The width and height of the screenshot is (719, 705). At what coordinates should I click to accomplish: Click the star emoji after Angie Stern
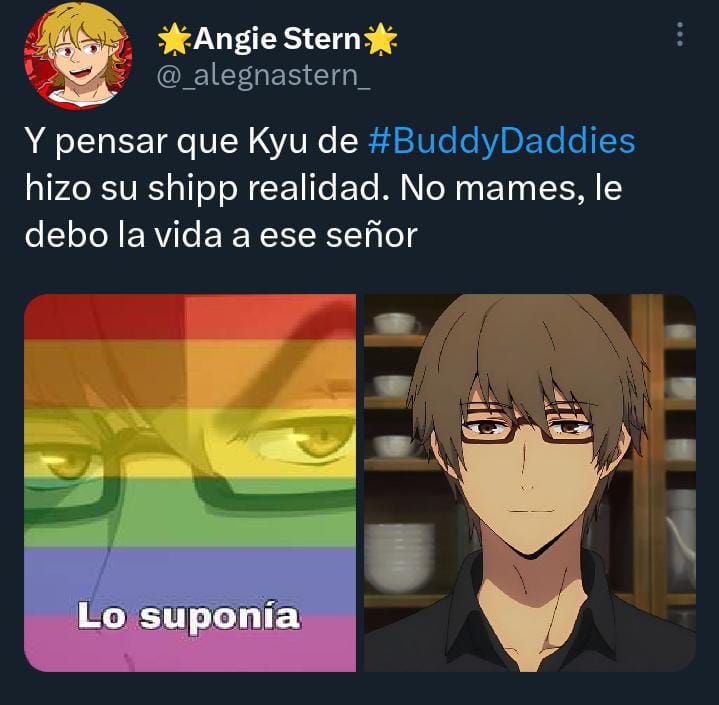point(380,39)
